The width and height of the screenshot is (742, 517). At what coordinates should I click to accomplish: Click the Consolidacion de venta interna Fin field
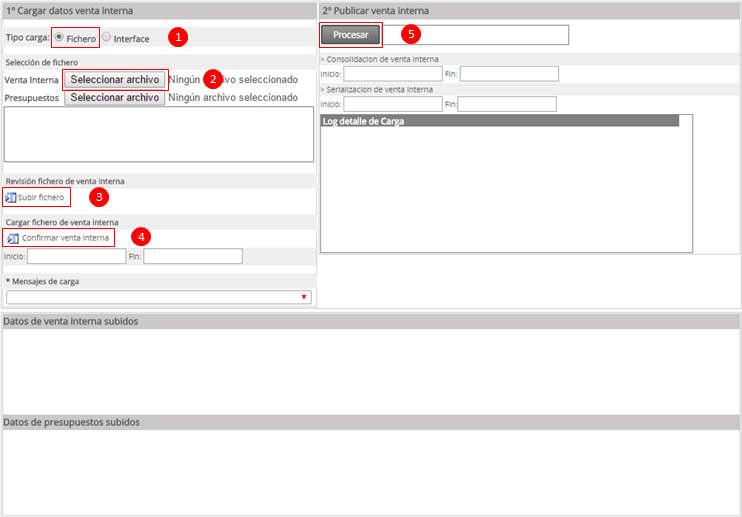click(x=509, y=74)
